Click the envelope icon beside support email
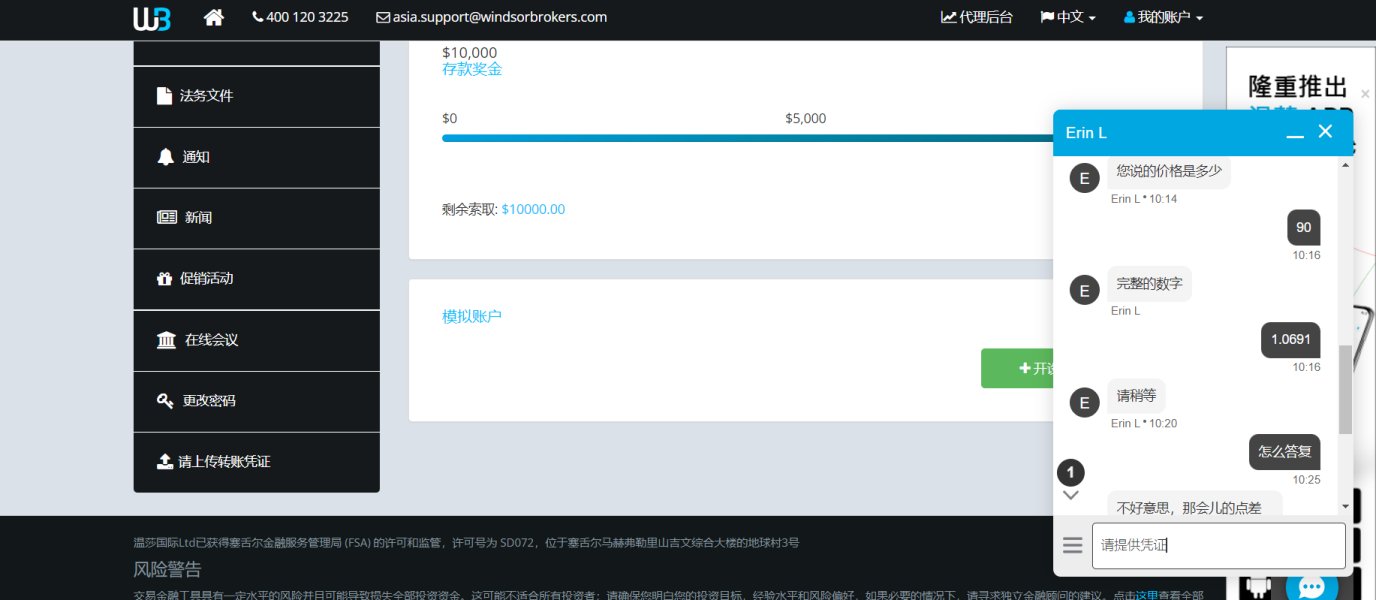Screen dimensions: 1376x600 (x=383, y=18)
